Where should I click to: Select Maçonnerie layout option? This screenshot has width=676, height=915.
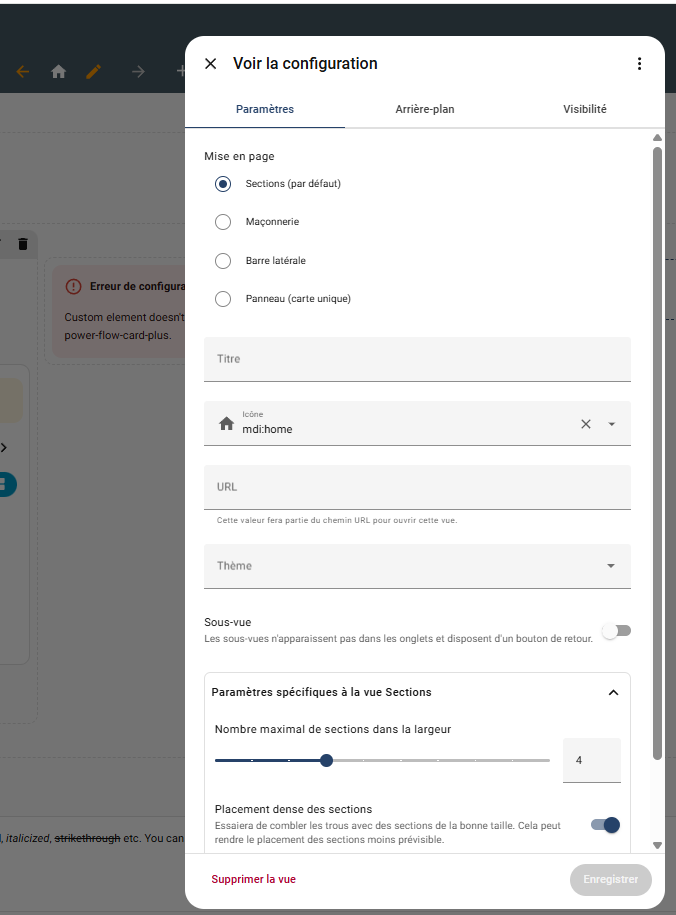click(223, 222)
